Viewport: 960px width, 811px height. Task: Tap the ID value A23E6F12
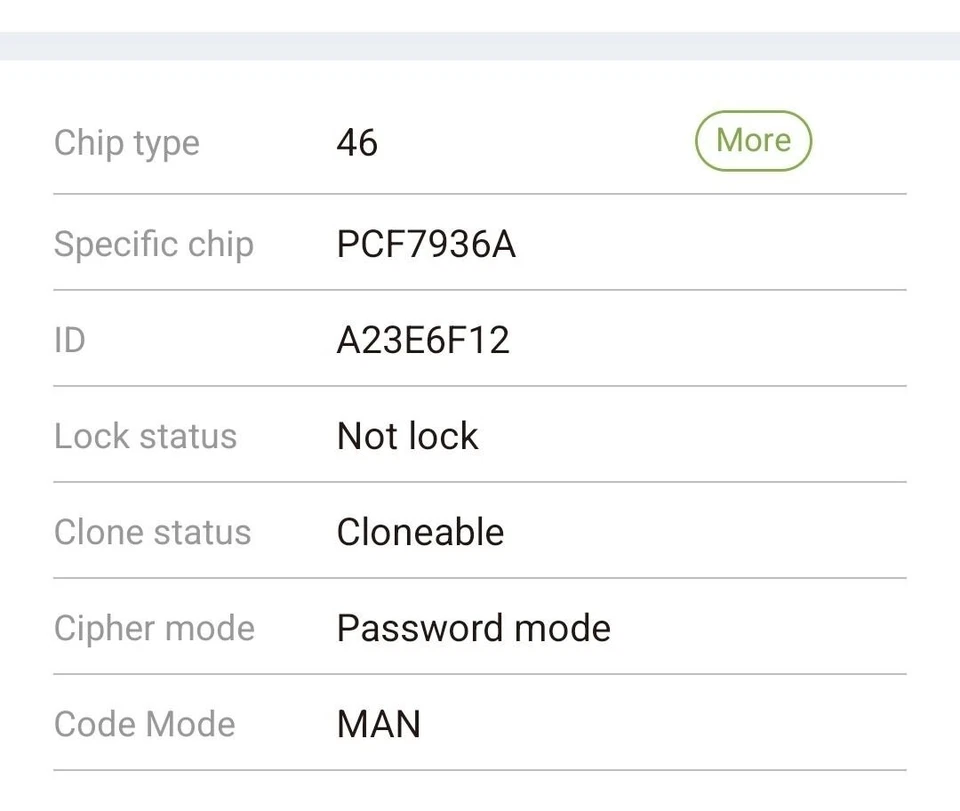[423, 340]
